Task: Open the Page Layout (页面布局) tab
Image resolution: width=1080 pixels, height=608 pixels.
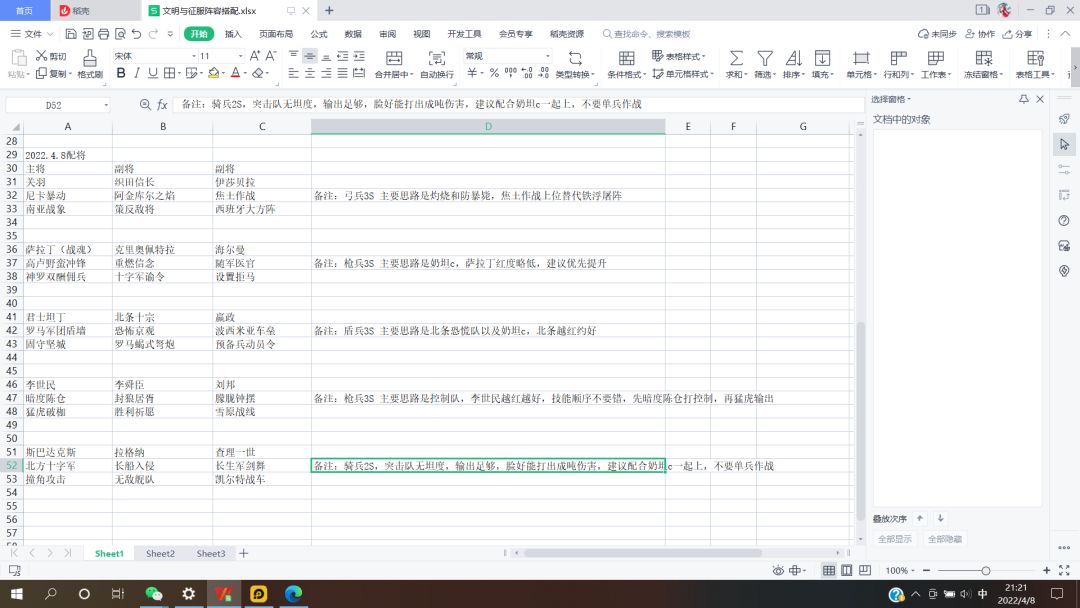Action: pyautogui.click(x=276, y=34)
